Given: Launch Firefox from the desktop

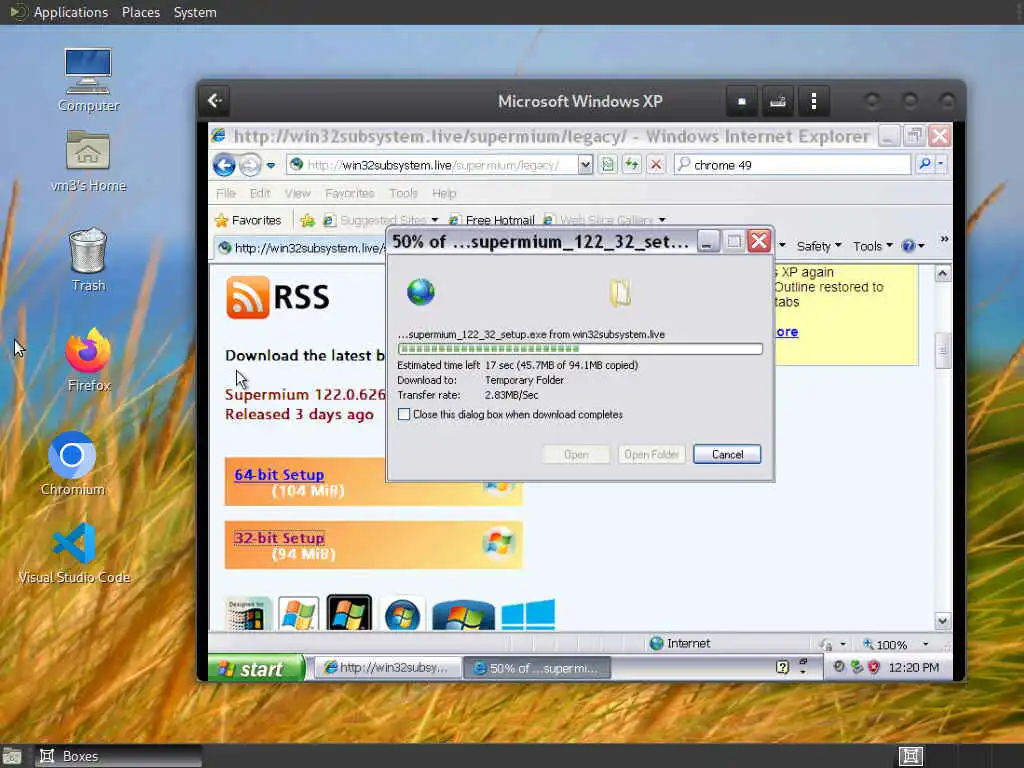Looking at the screenshot, I should pos(88,359).
